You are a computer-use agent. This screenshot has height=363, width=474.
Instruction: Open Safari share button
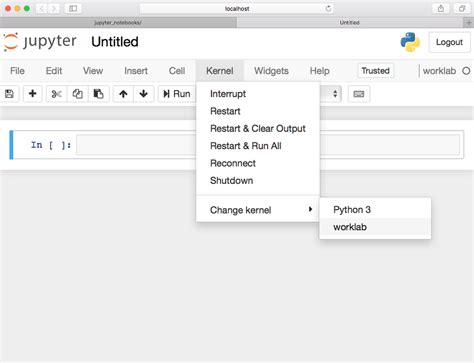[441, 8]
